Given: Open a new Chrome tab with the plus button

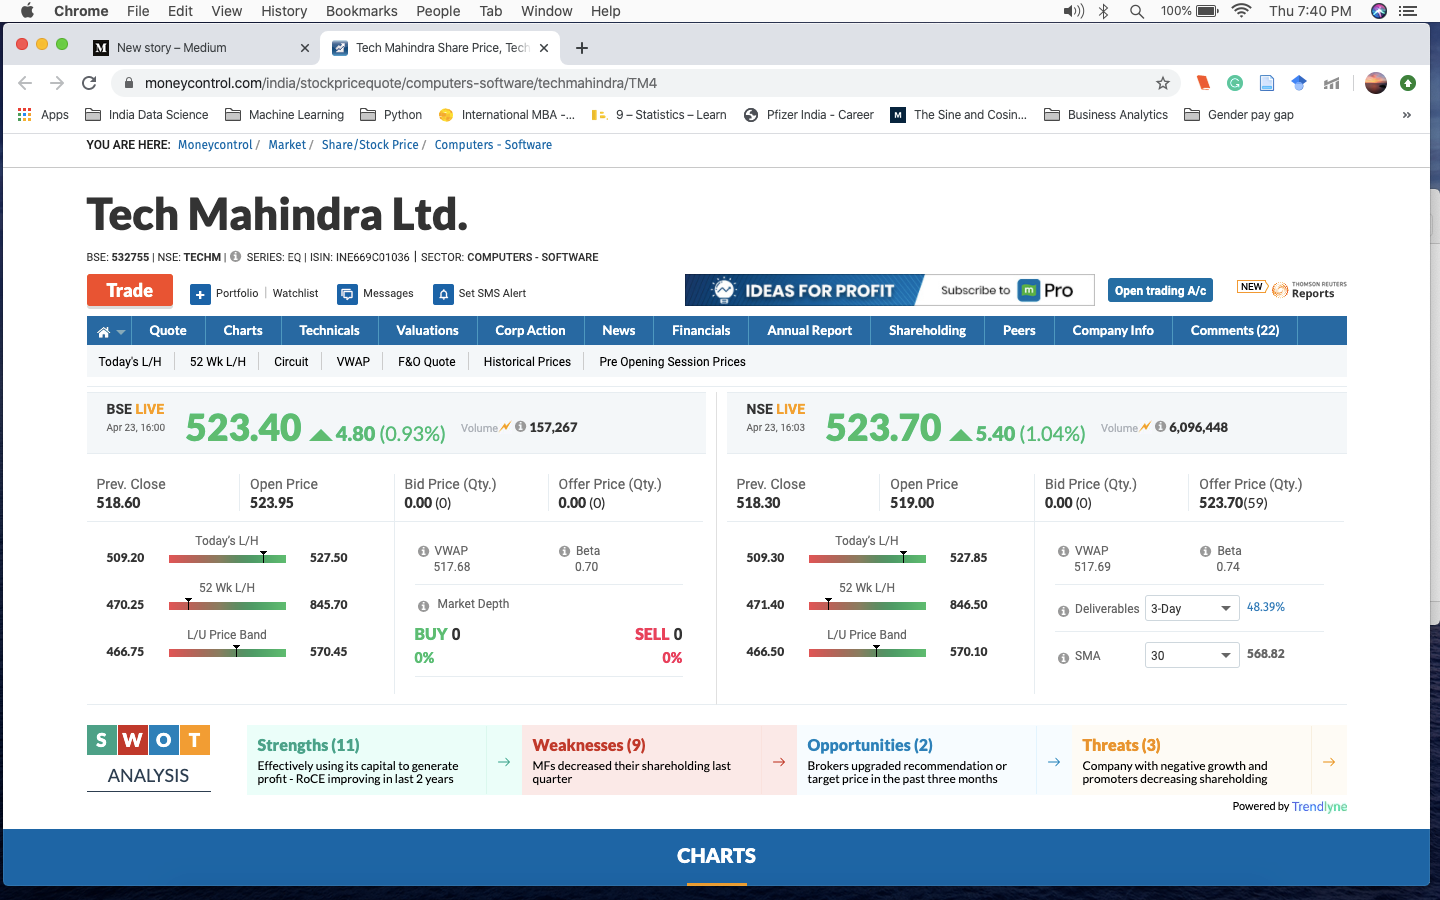Looking at the screenshot, I should 582,47.
